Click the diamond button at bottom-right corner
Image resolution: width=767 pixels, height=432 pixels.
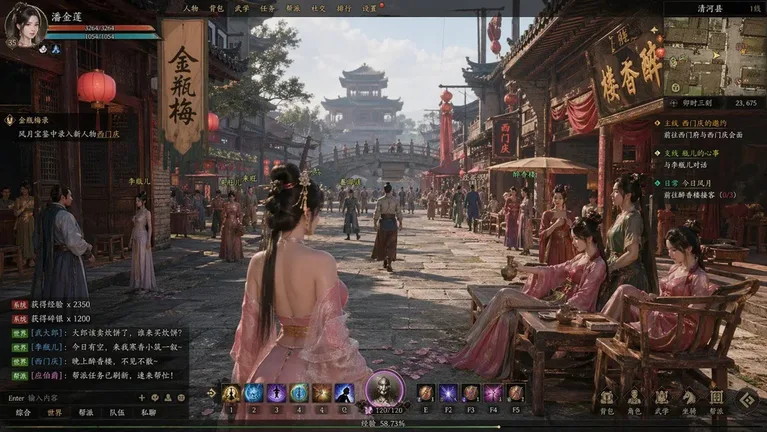(x=747, y=401)
